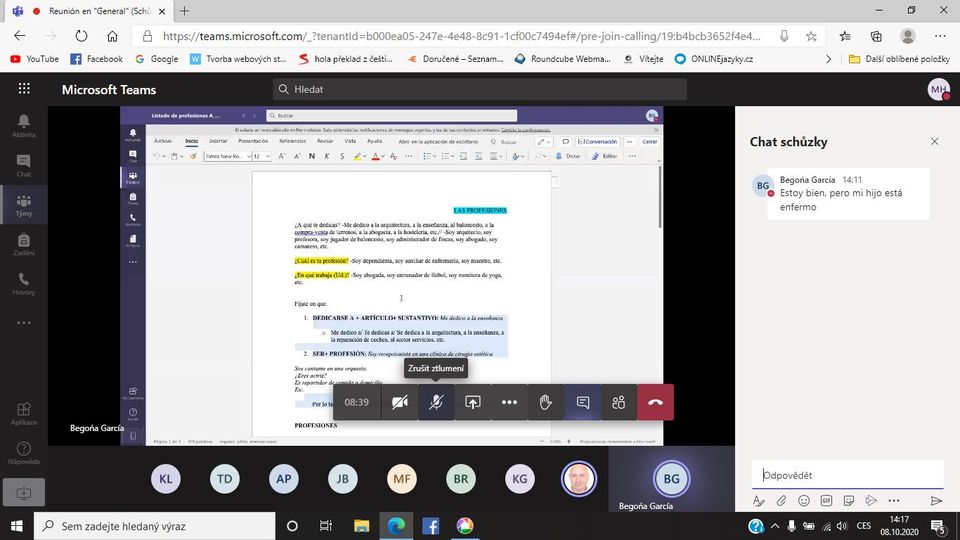Switch to Chat in the left sidebar
Viewport: 960px width, 540px height.
23,164
